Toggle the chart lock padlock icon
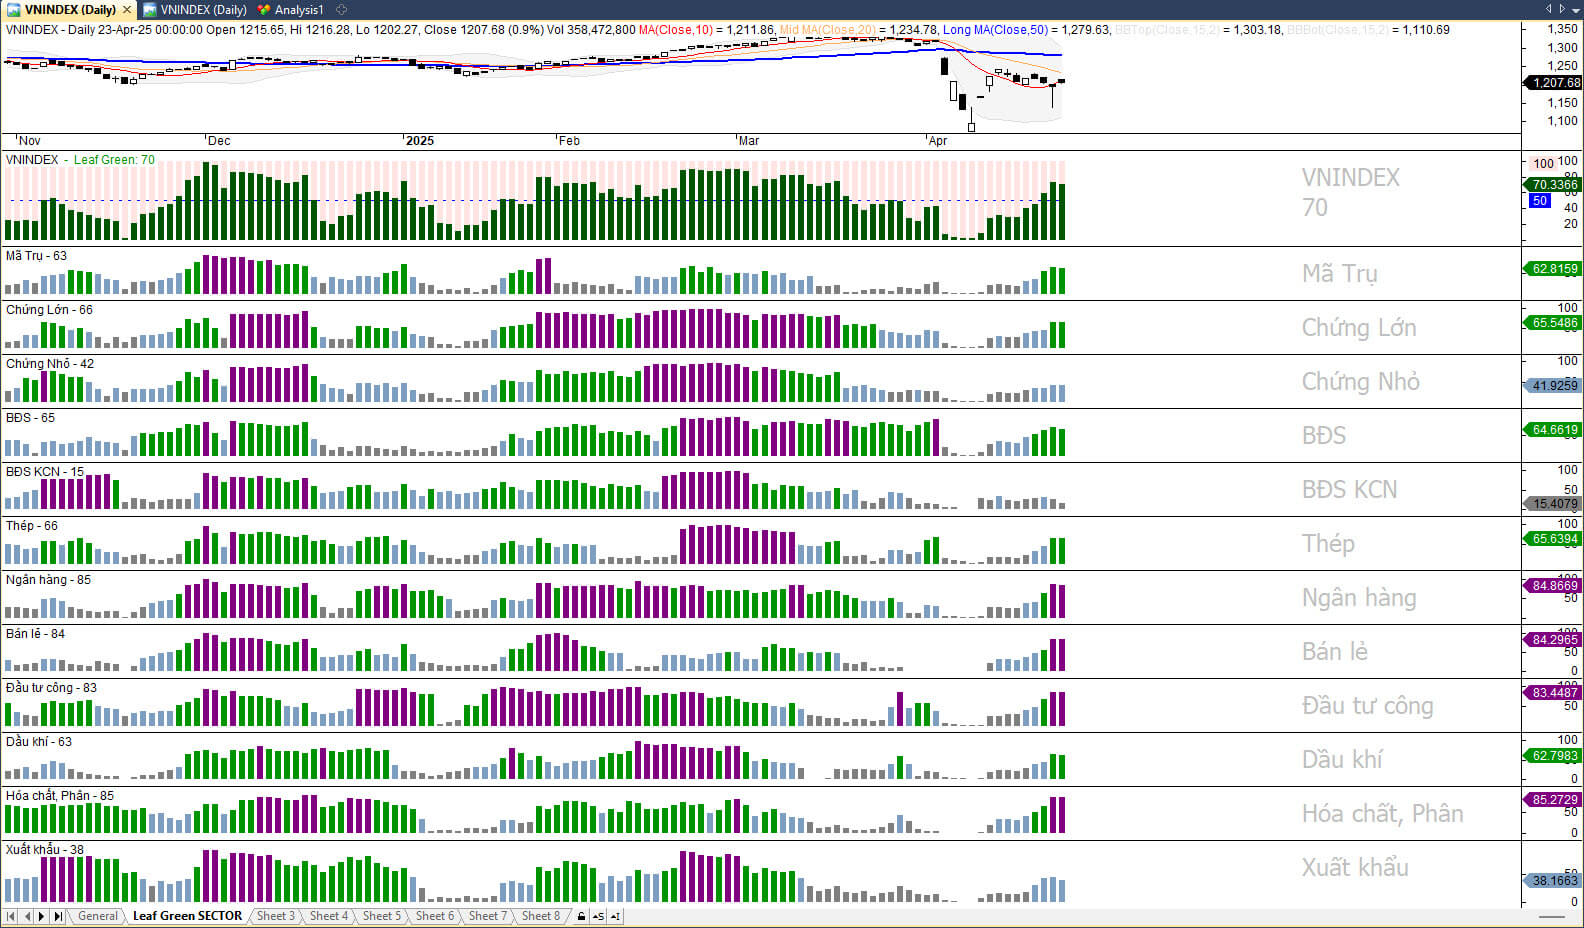 pyautogui.click(x=581, y=916)
